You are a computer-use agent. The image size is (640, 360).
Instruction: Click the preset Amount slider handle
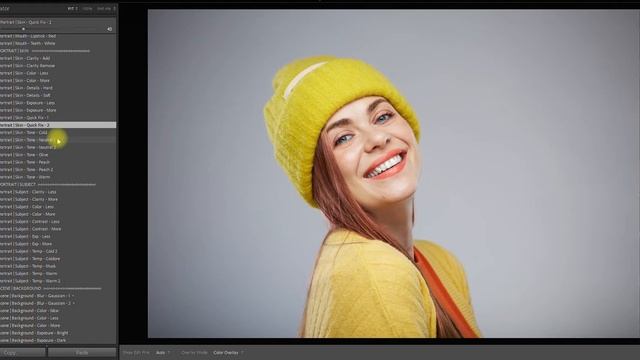tap(23, 29)
